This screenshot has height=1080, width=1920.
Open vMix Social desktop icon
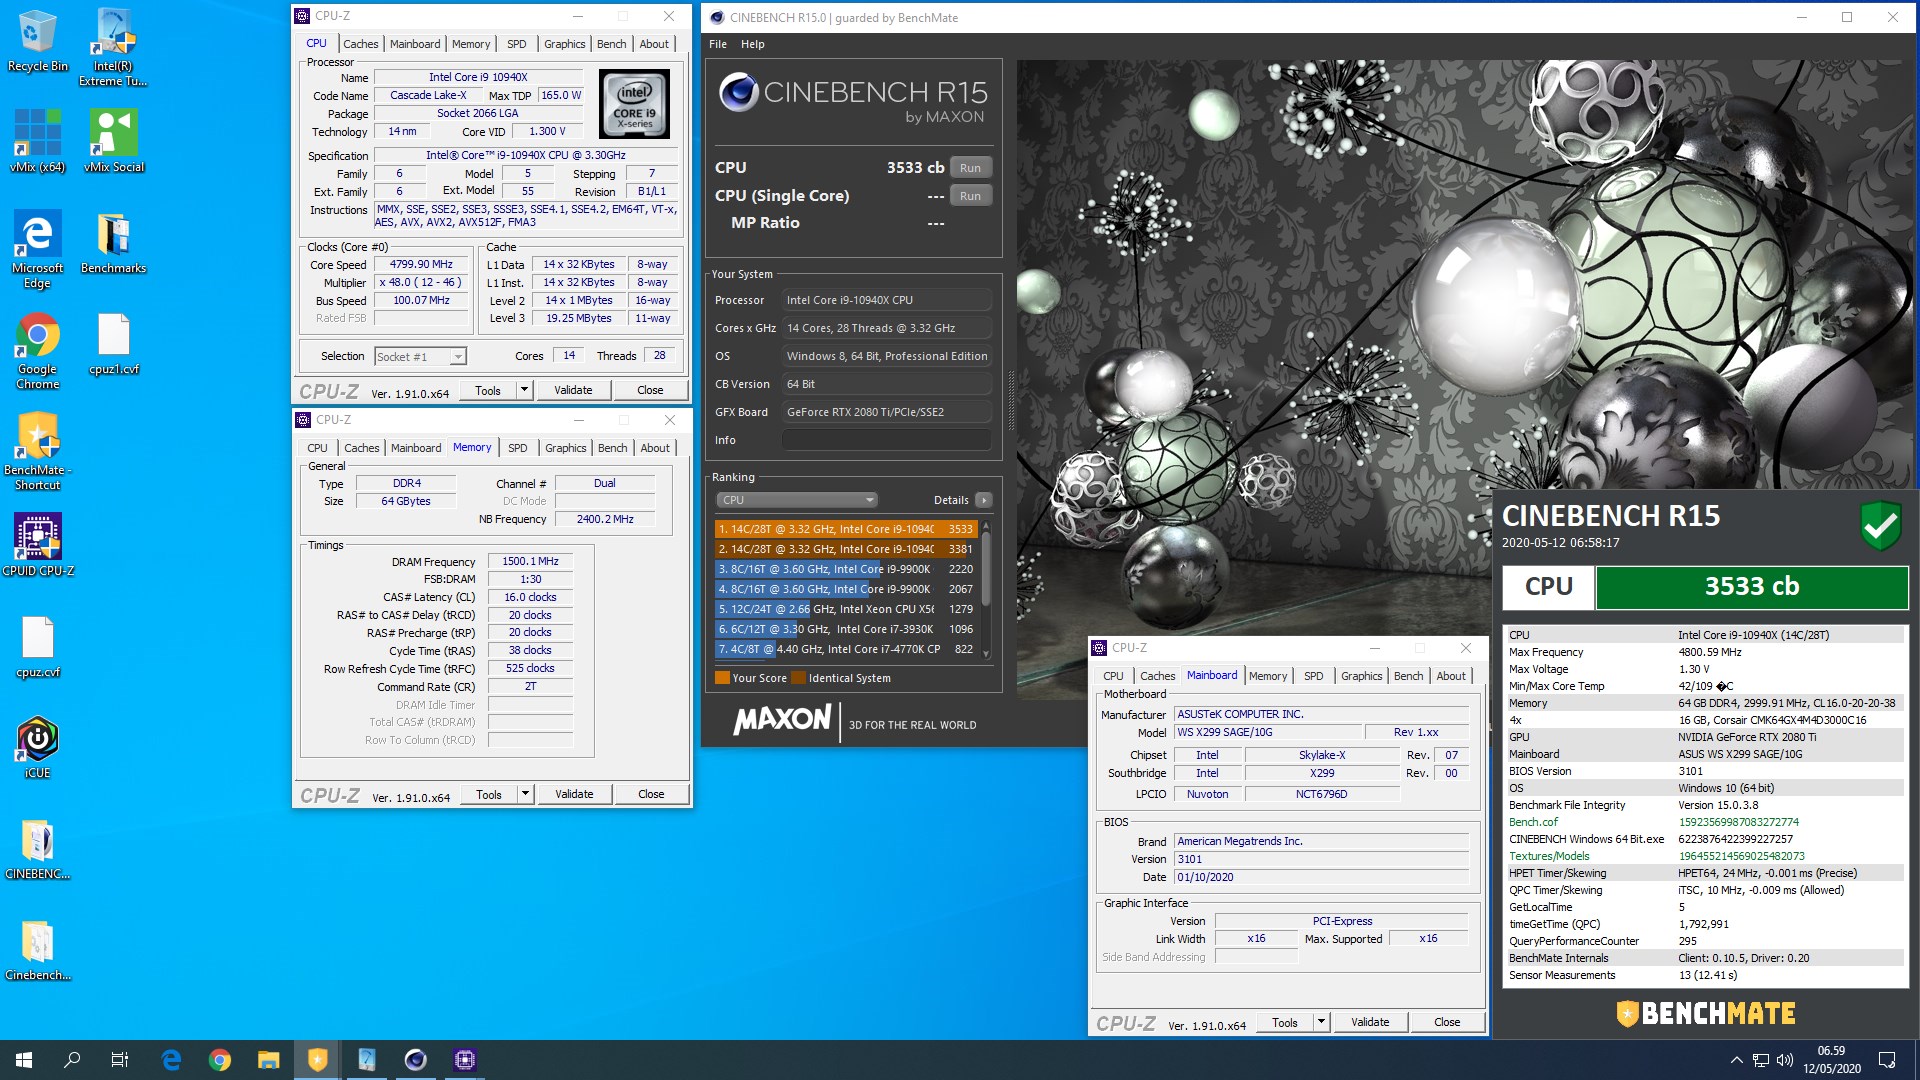tap(113, 141)
